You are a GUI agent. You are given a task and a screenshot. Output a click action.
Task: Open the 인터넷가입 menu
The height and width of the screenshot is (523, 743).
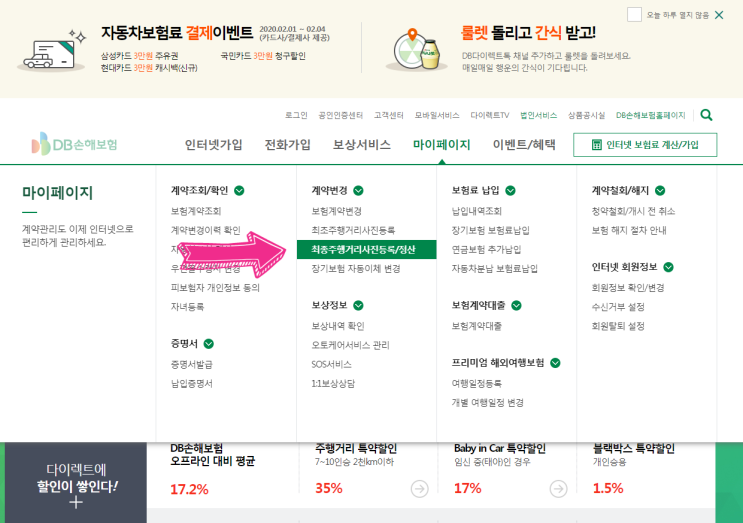click(213, 144)
